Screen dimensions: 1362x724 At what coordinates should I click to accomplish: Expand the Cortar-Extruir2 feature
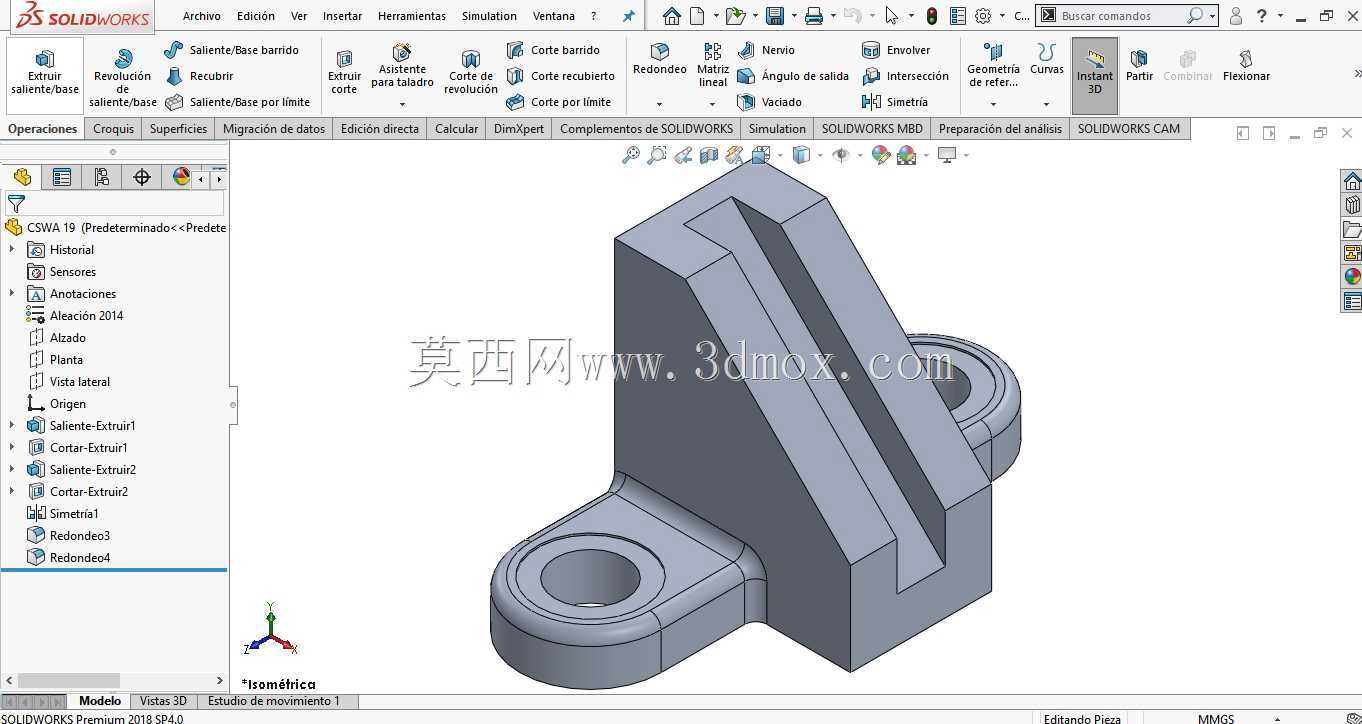[12, 492]
